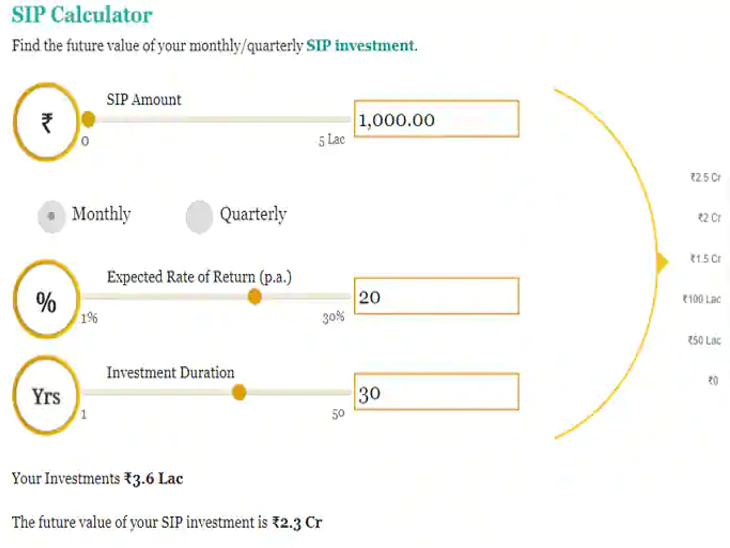Click the Investment Duration slider handle
Viewport: 730px width, 548px height.
(239, 393)
